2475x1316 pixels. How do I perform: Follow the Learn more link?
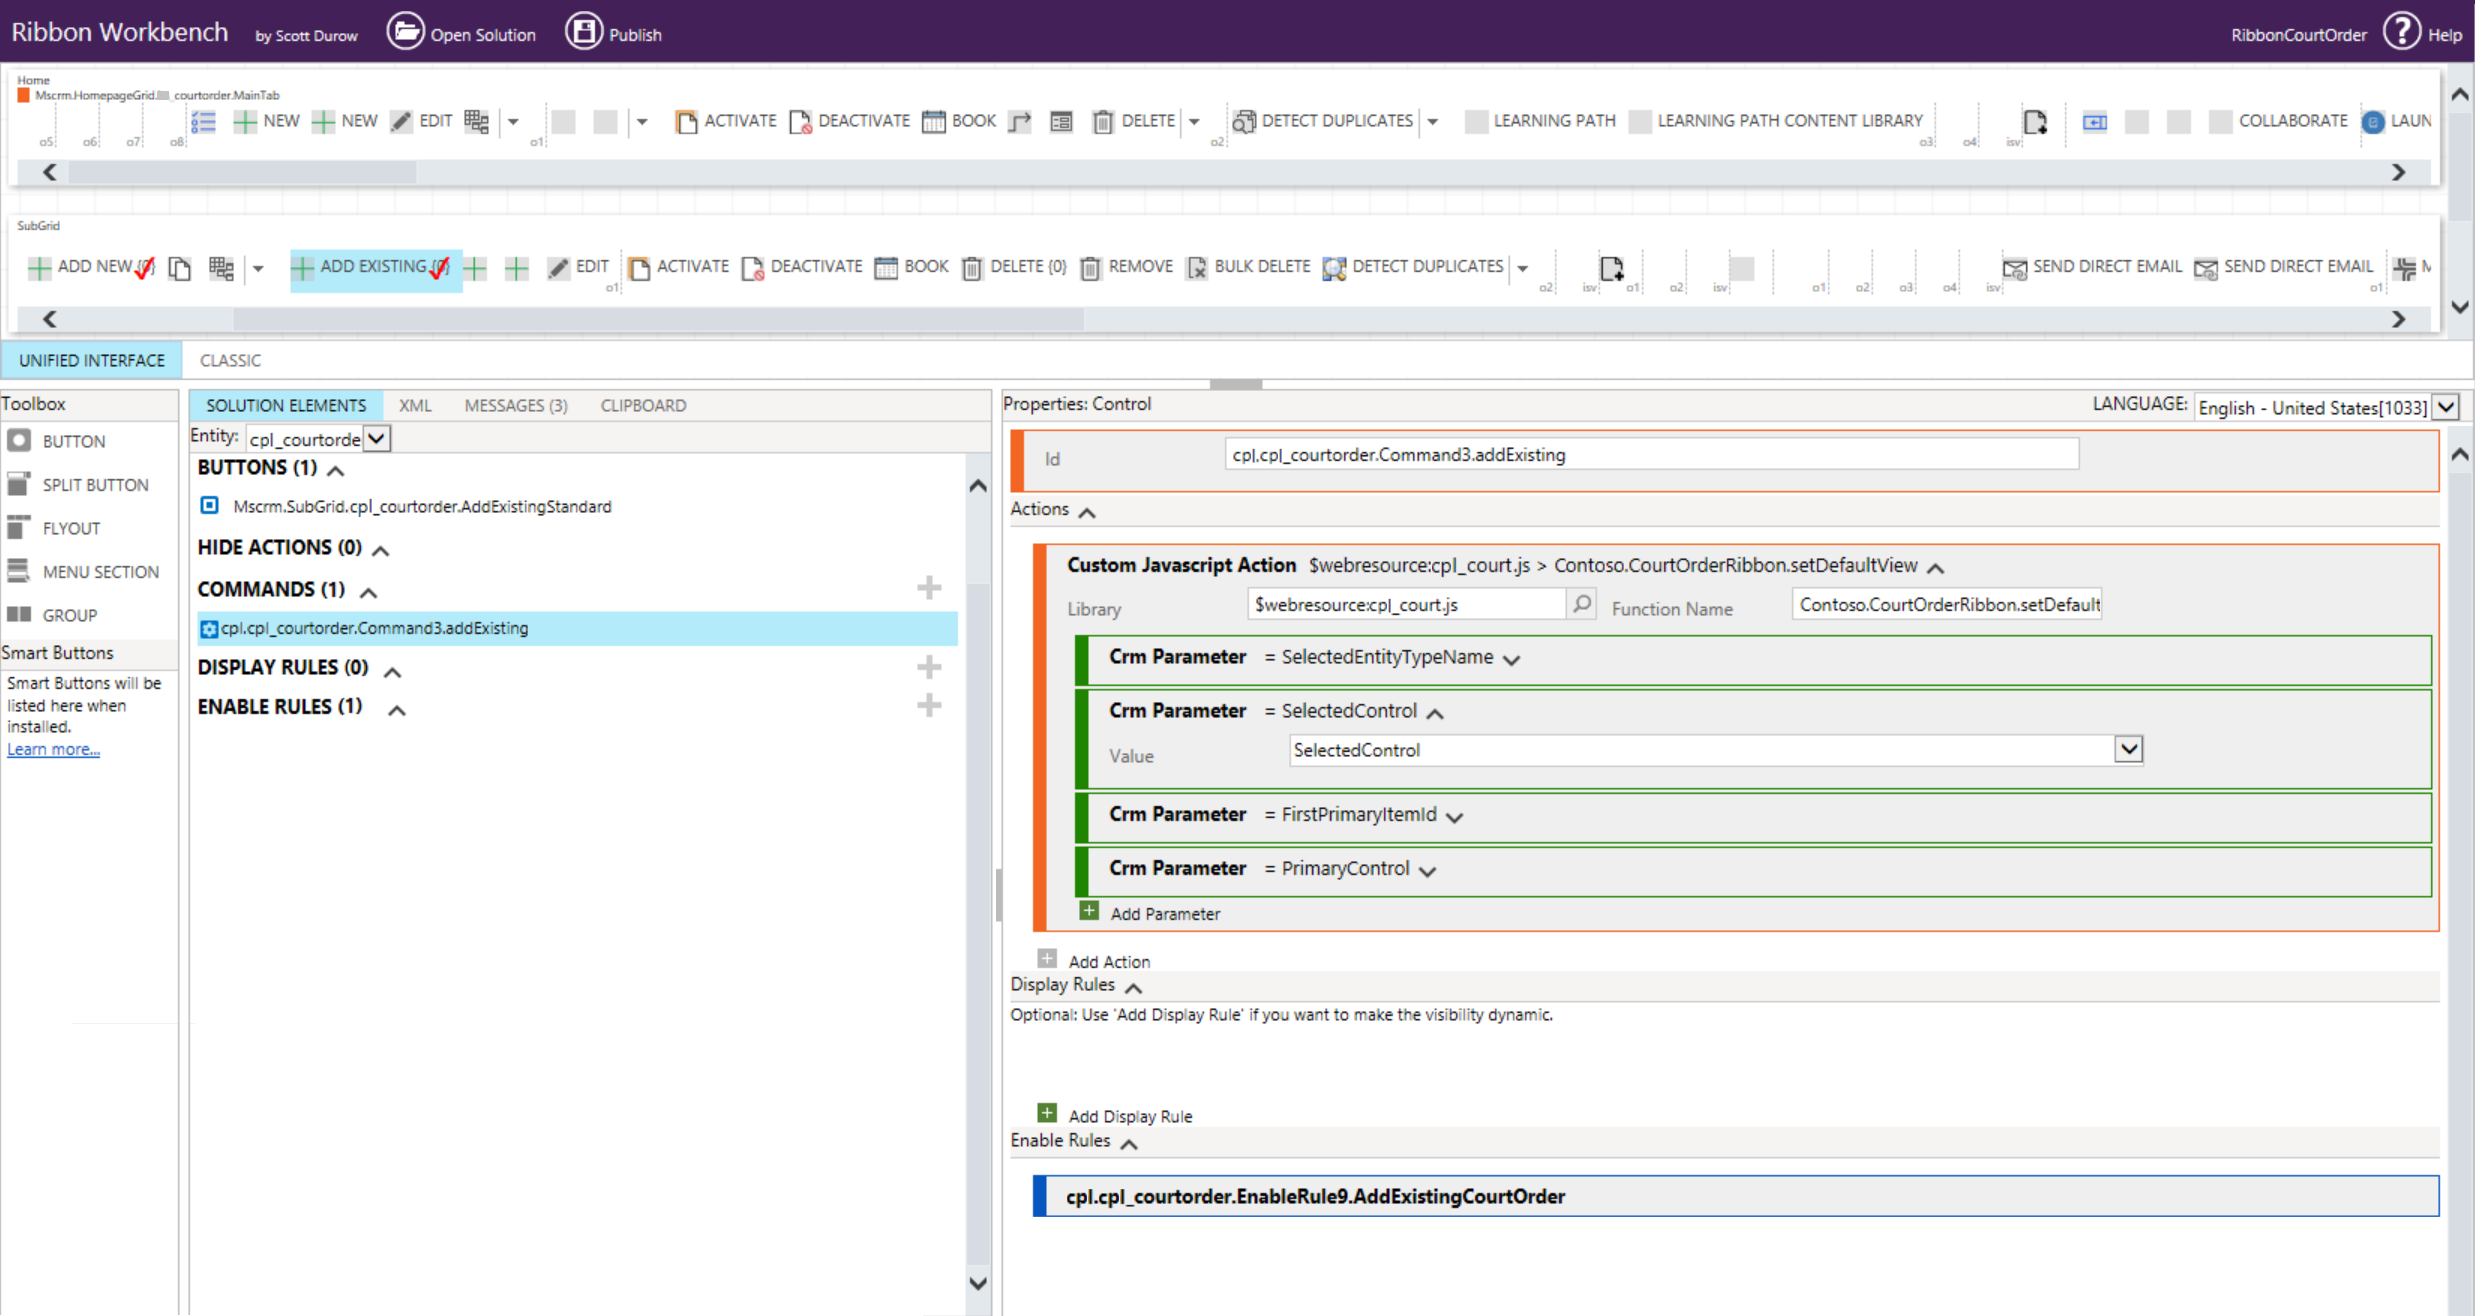53,749
